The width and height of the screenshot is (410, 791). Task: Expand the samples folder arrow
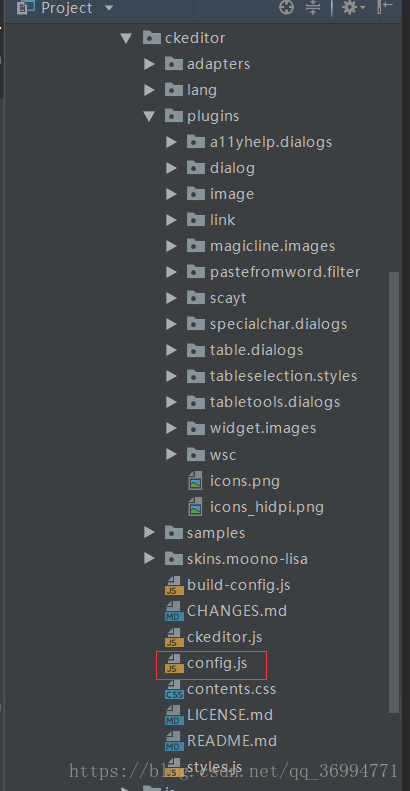pos(149,533)
